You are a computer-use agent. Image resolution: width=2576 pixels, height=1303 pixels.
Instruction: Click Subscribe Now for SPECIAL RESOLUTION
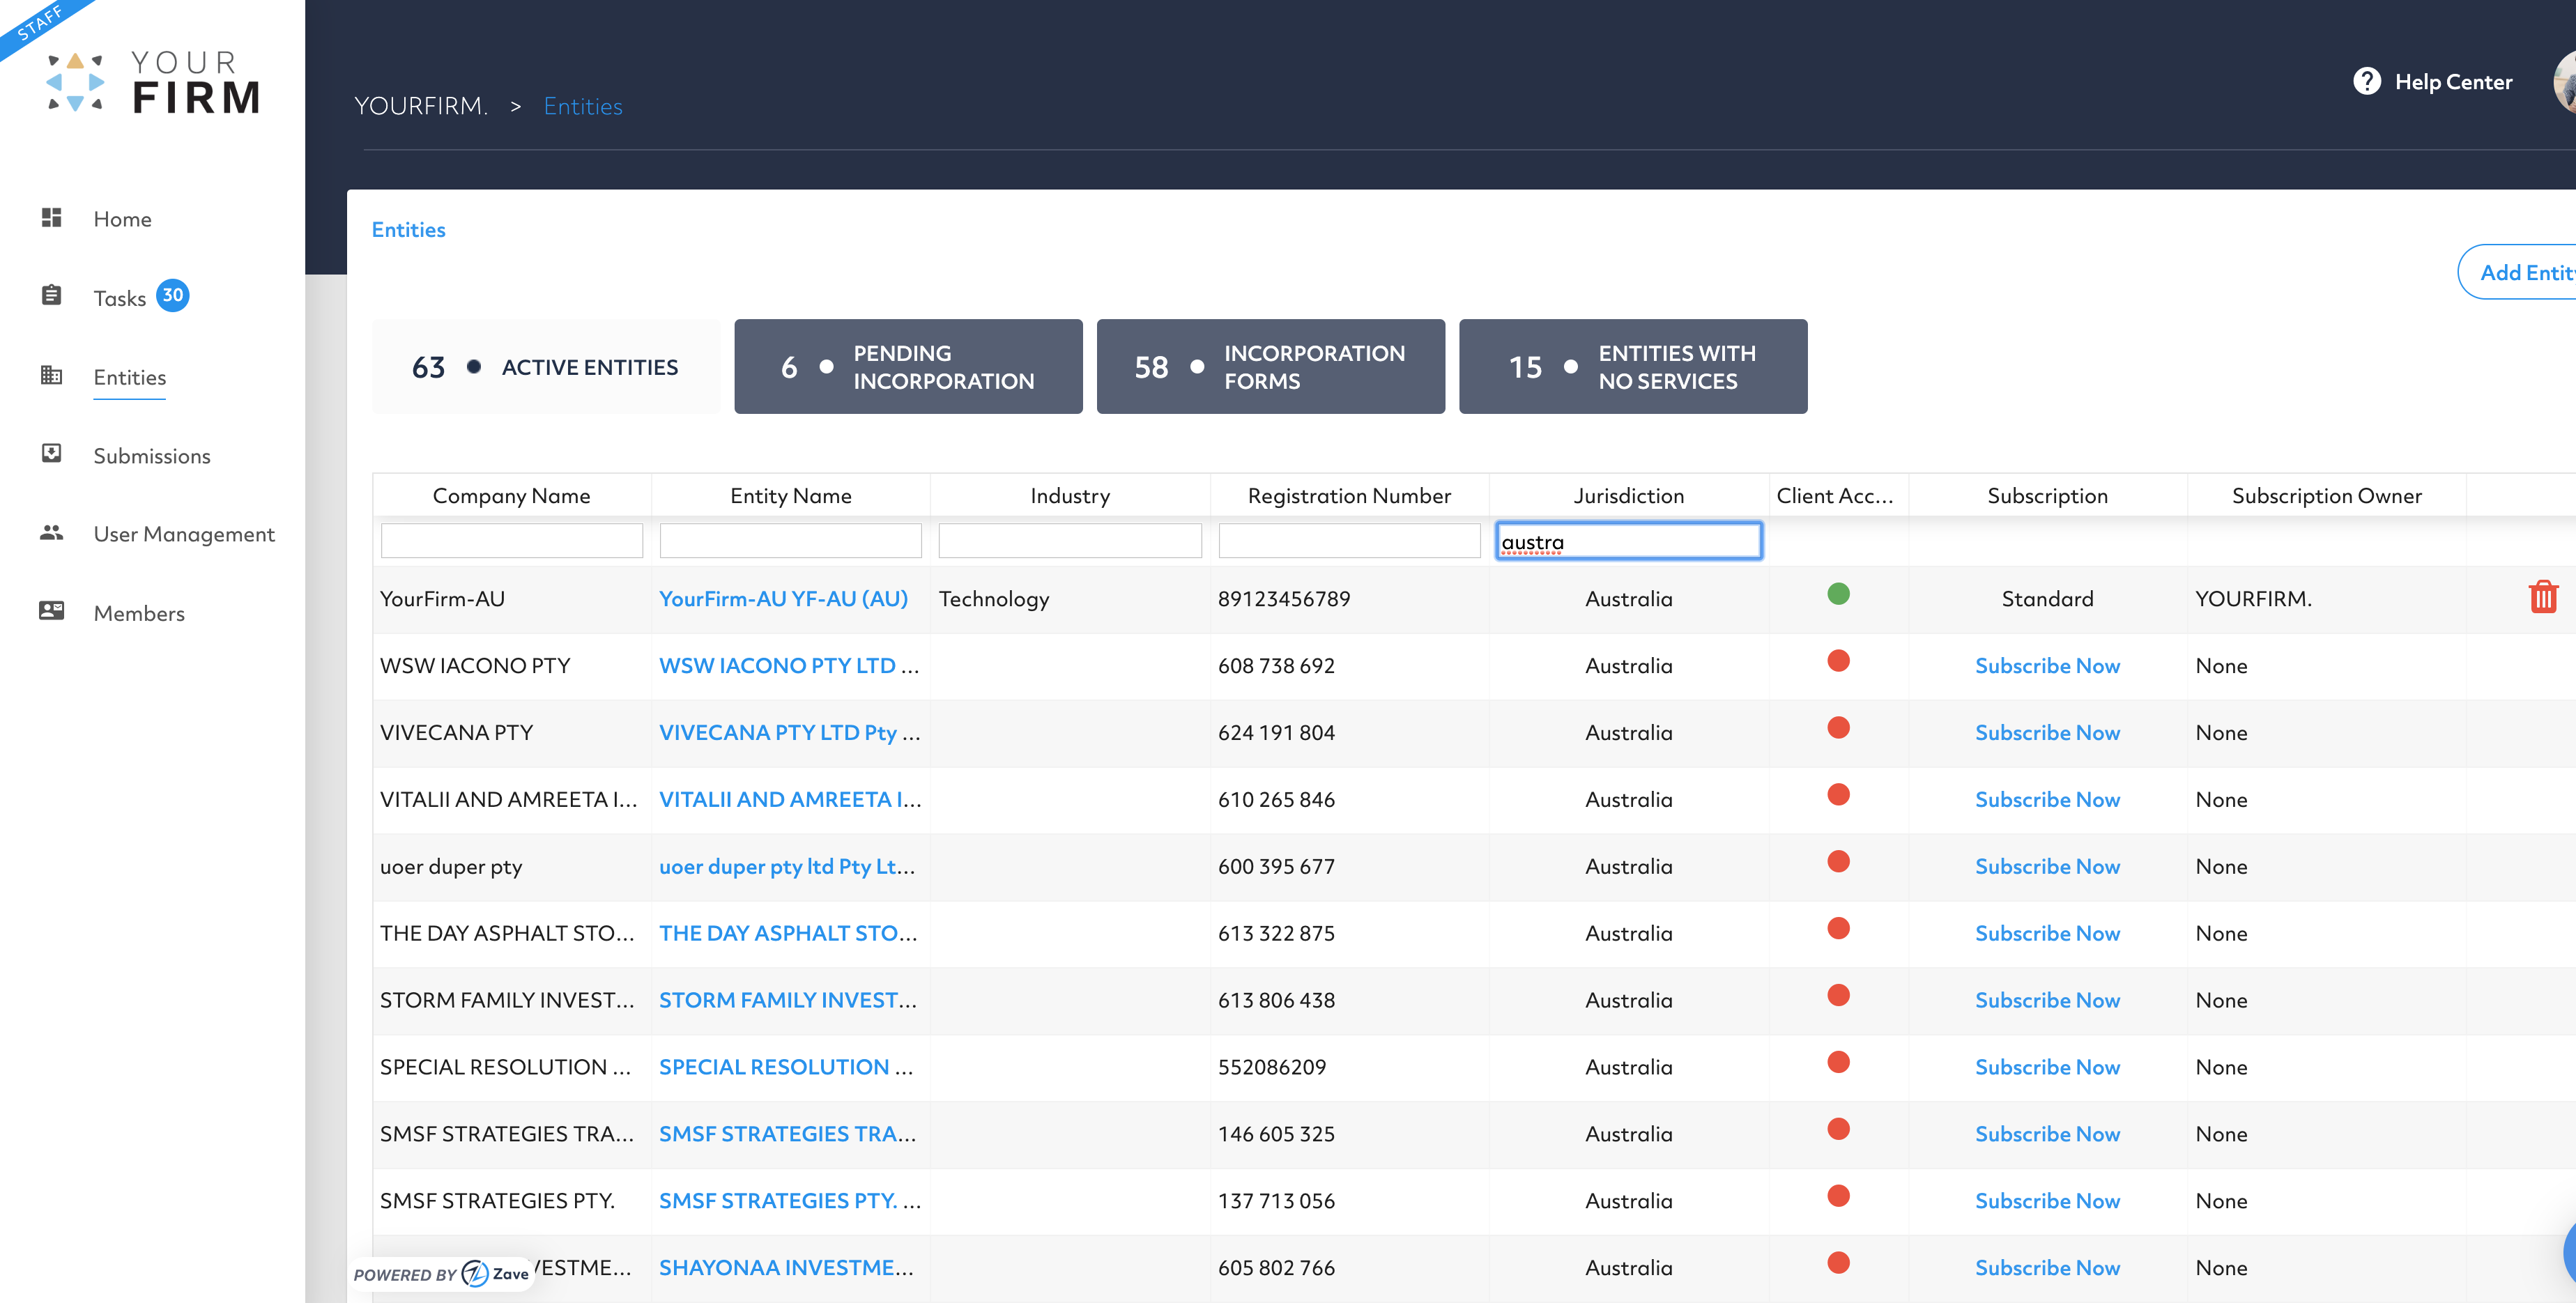click(2047, 1068)
